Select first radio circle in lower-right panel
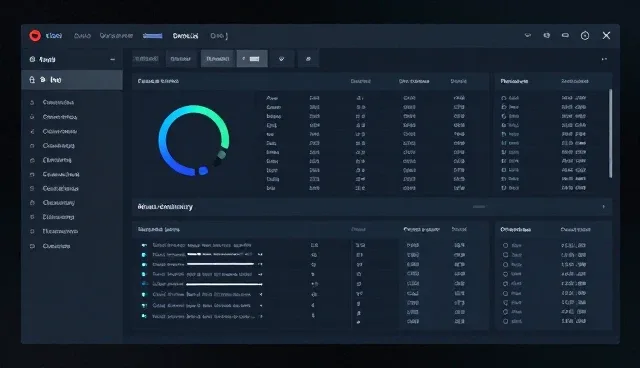Image resolution: width=640 pixels, height=368 pixels. pos(505,246)
